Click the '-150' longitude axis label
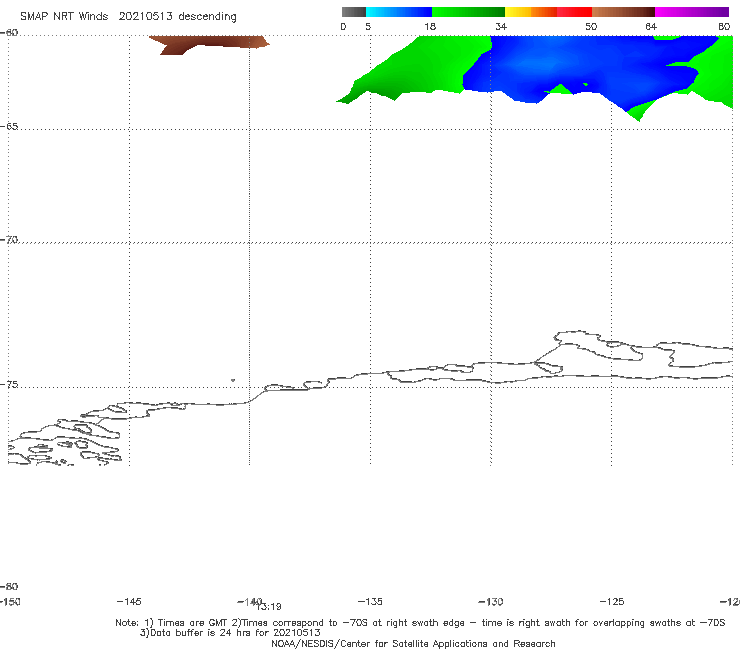This screenshot has width=740, height=650. tap(9, 601)
